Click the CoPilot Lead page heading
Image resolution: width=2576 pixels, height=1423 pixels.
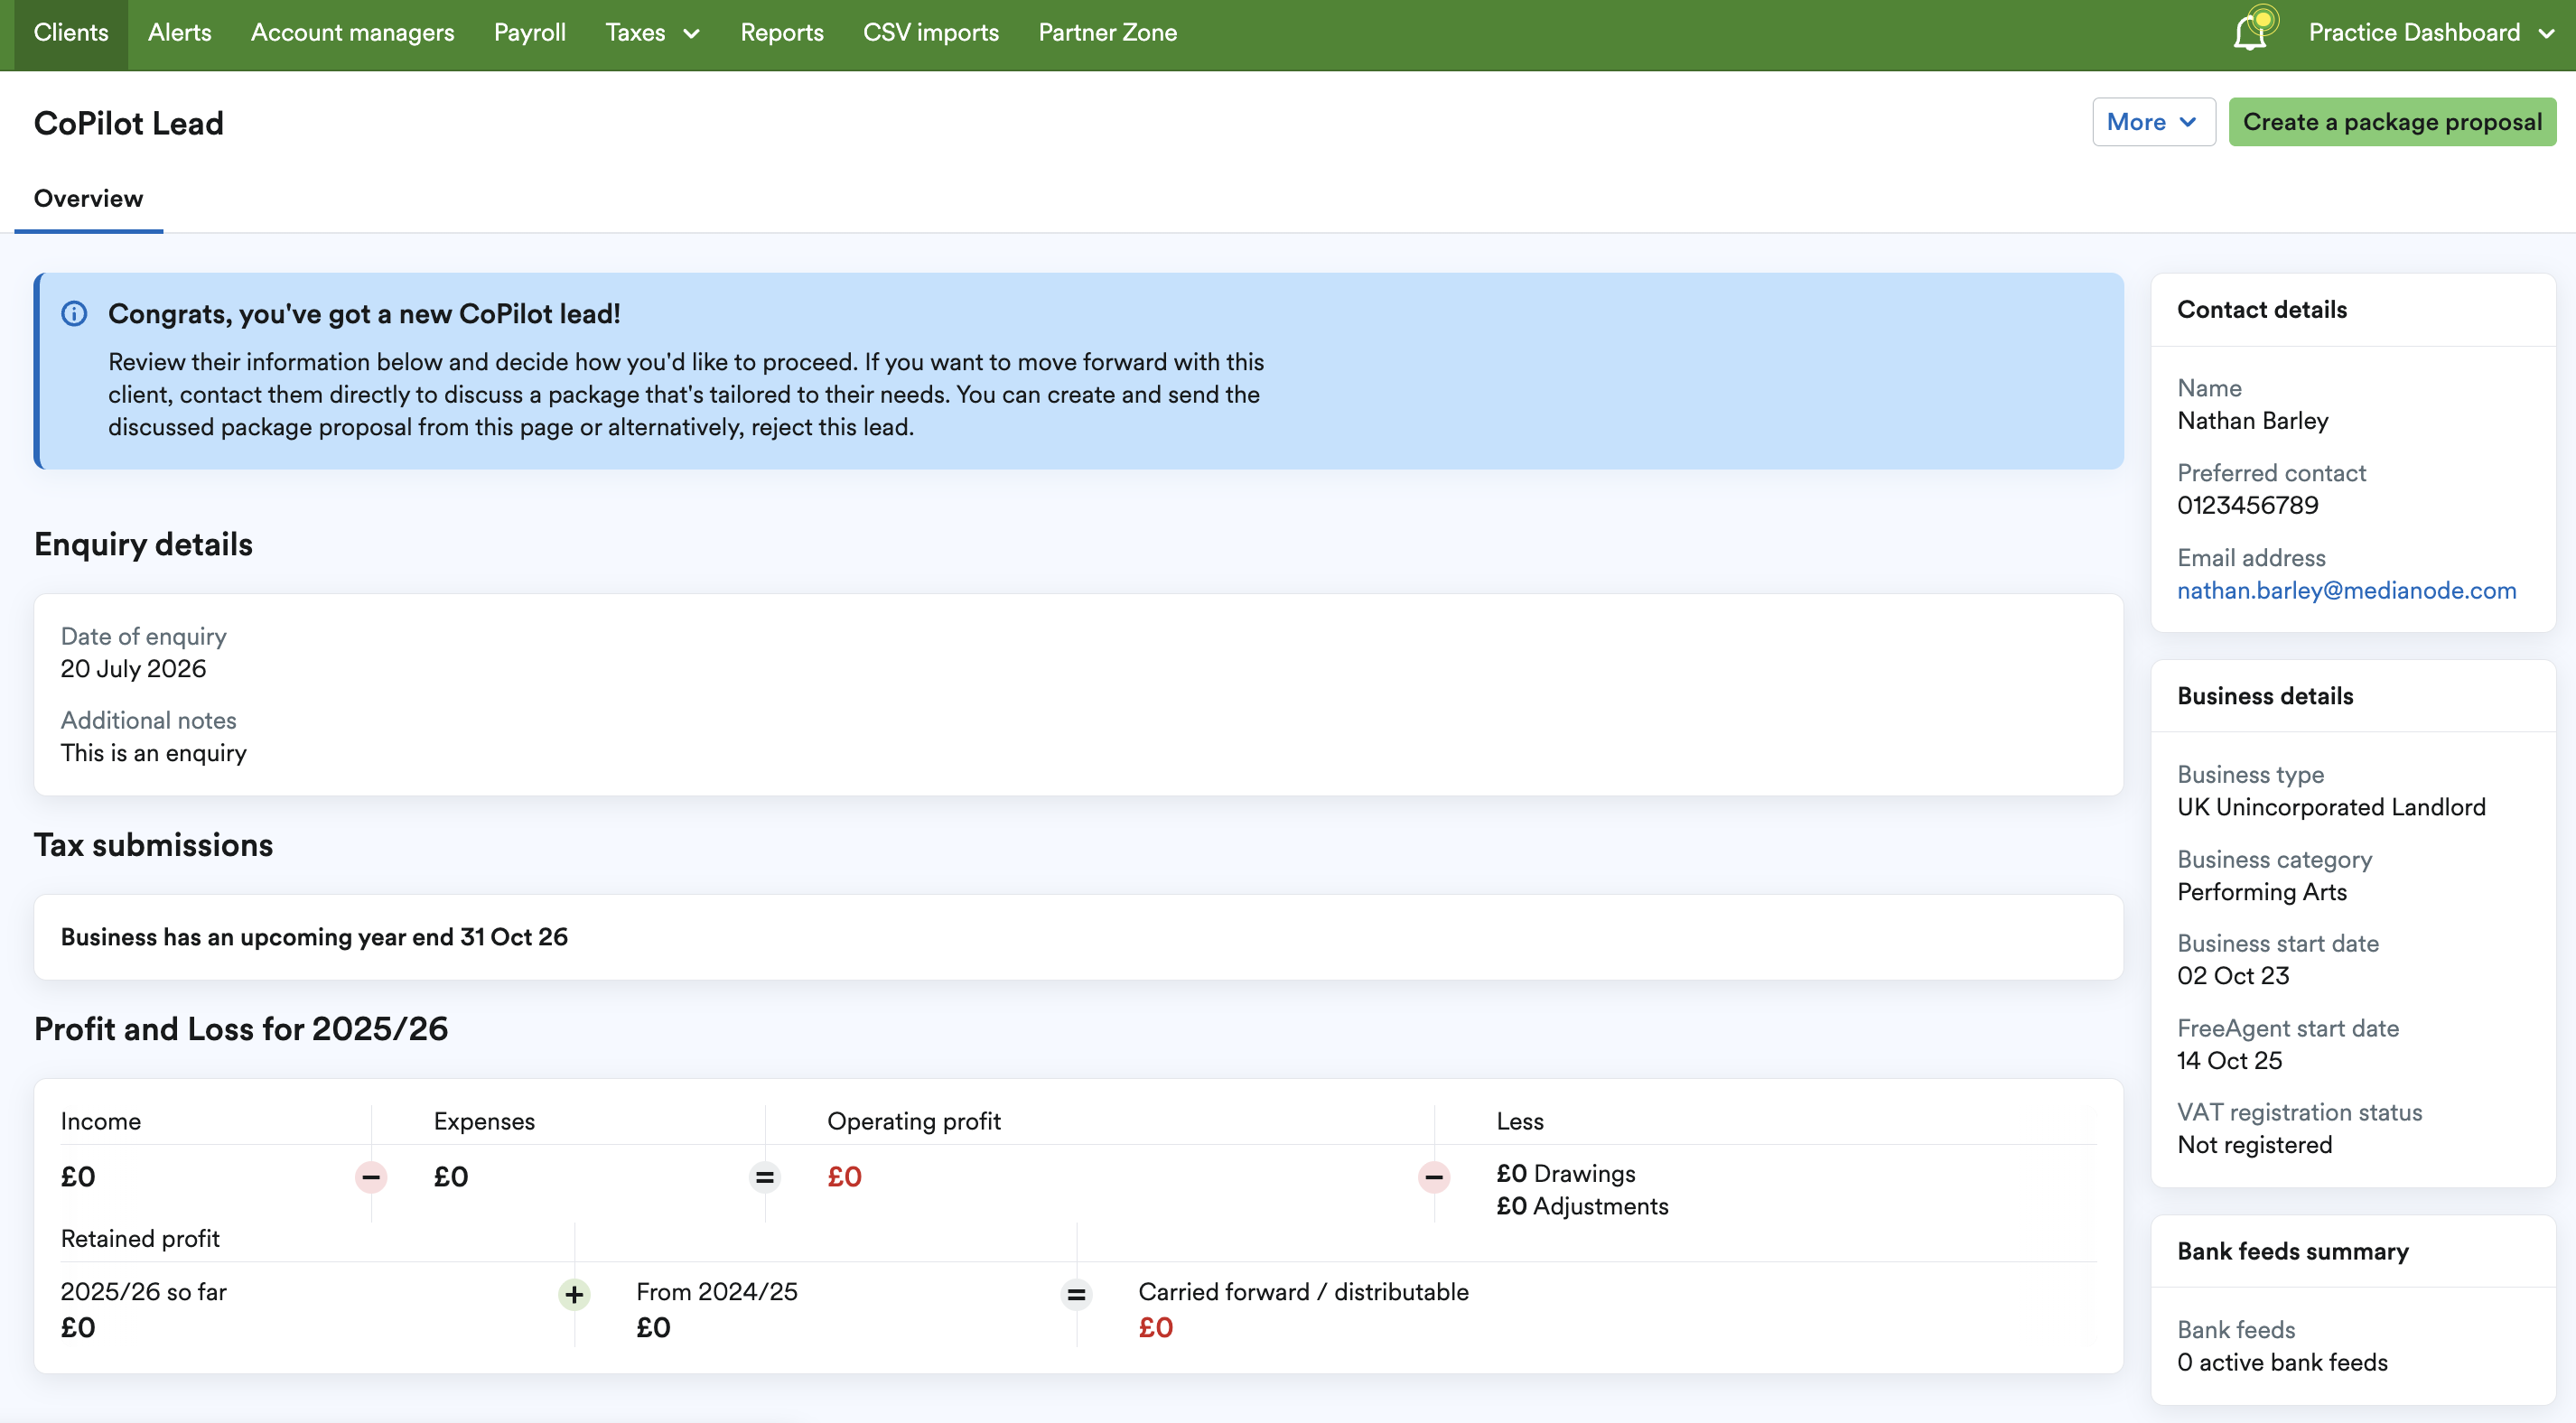129,123
